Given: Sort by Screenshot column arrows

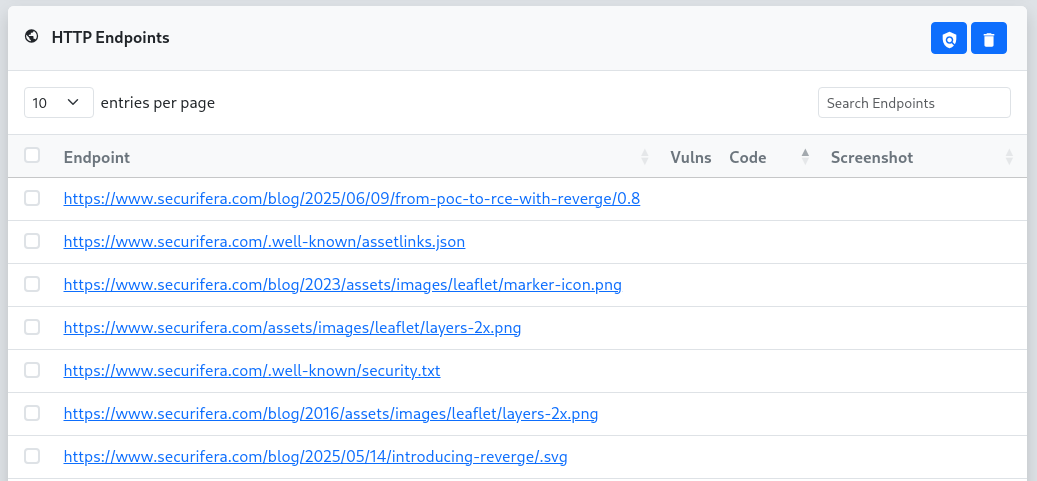Looking at the screenshot, I should click(x=1009, y=157).
